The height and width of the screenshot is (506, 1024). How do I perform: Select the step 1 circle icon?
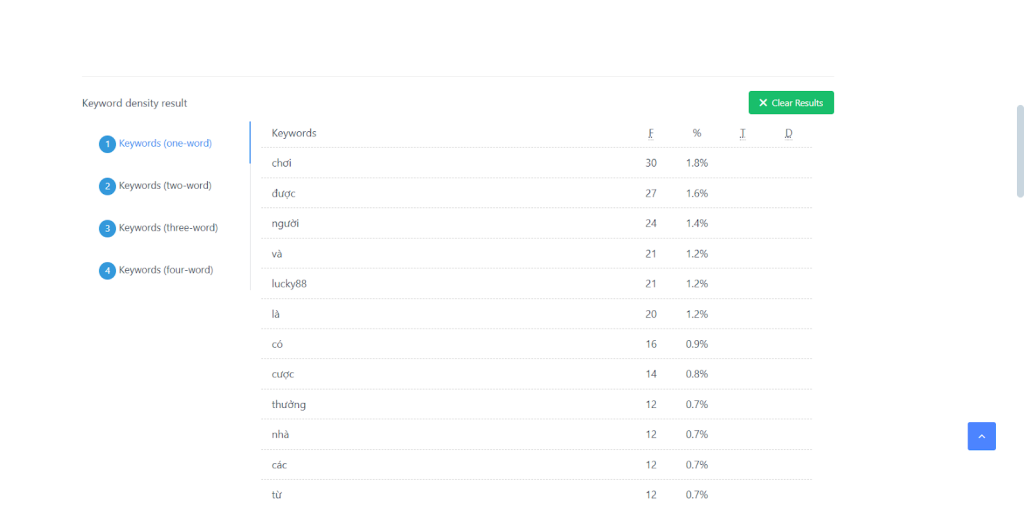tap(107, 144)
